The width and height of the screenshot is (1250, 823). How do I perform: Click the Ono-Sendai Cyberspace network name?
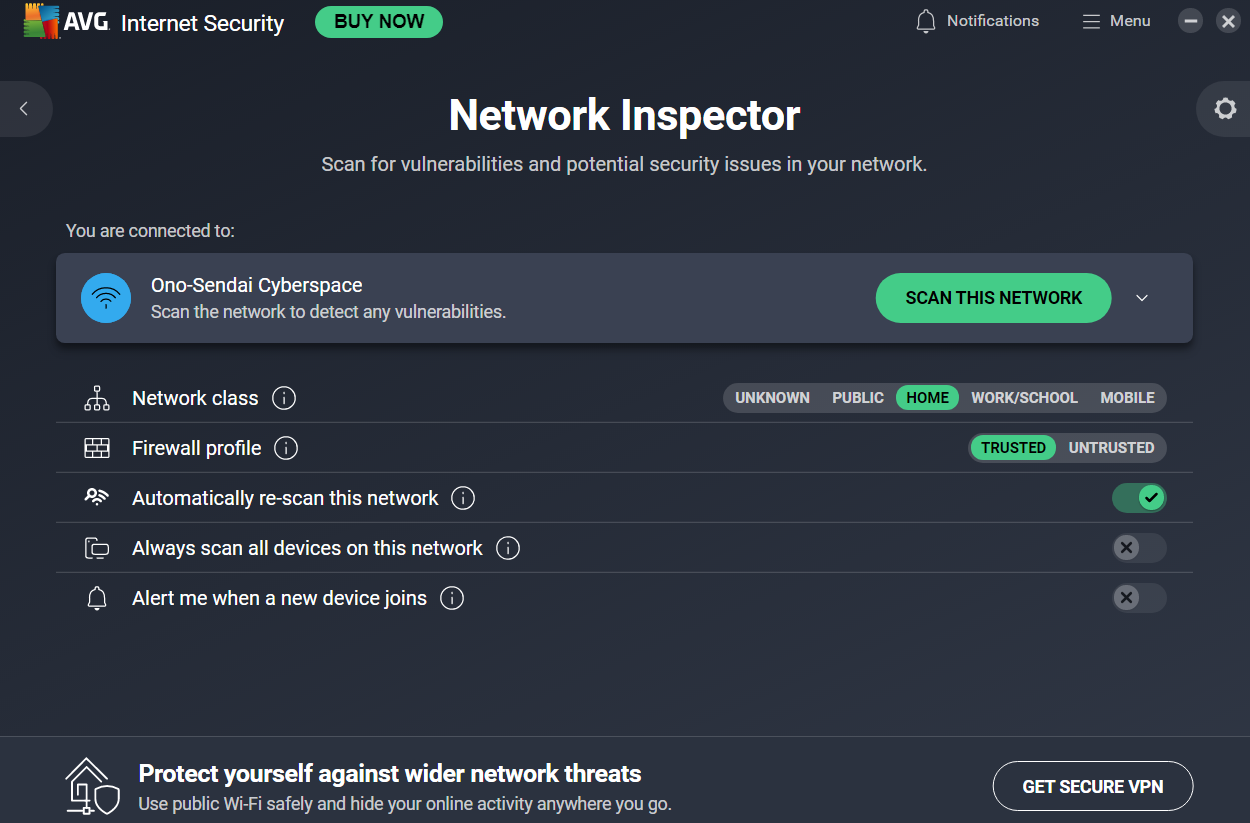click(x=257, y=286)
